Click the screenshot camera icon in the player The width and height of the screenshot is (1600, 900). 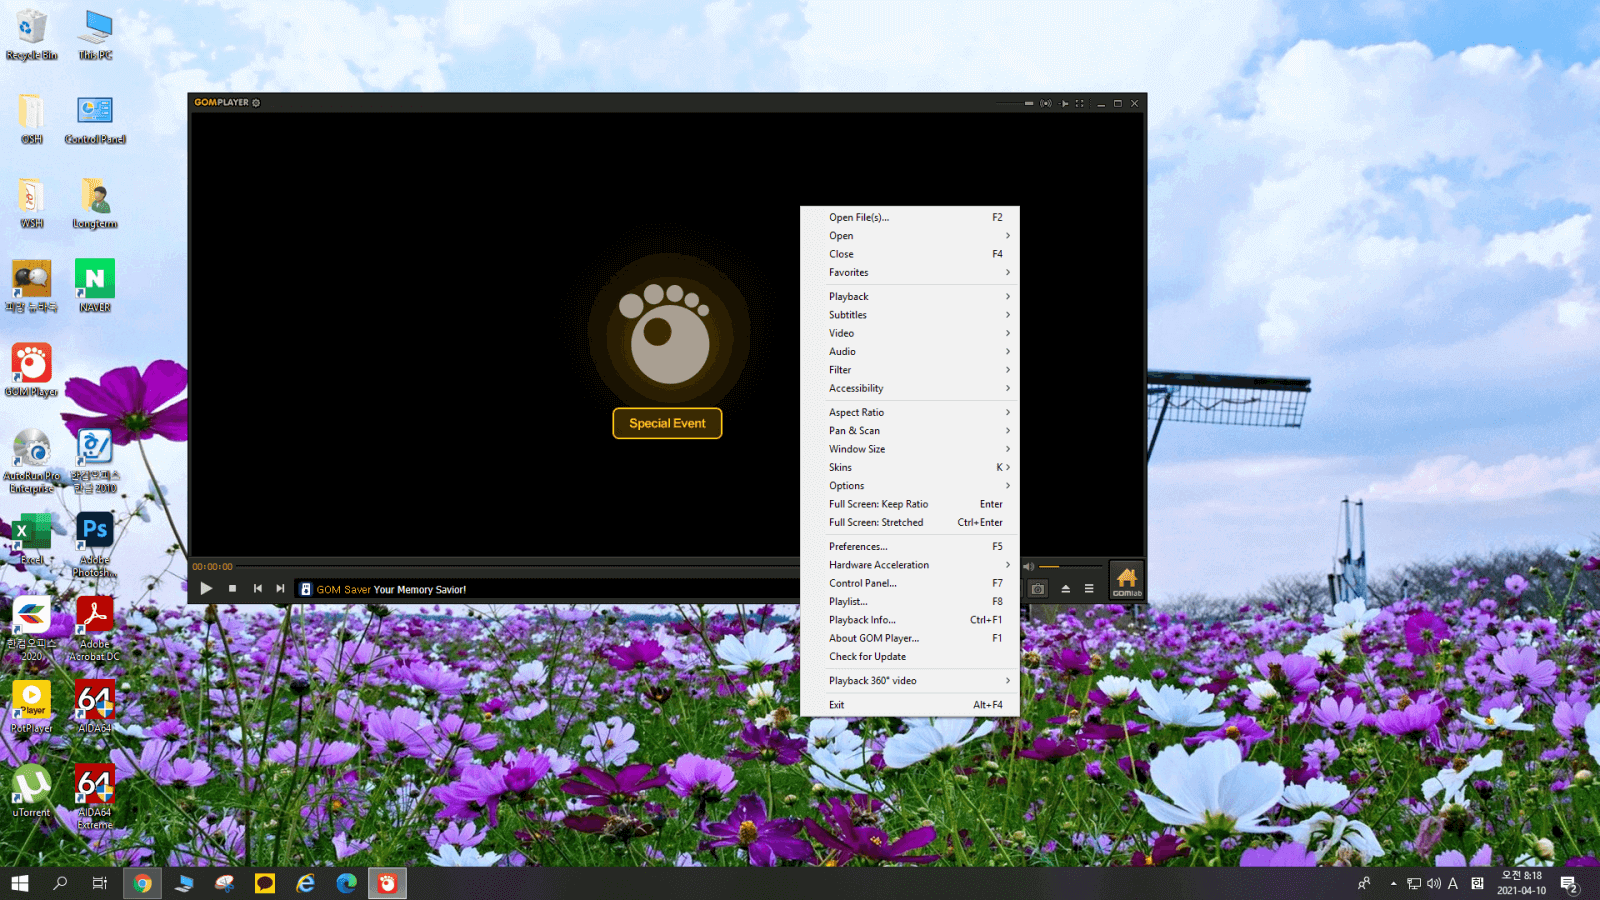[1038, 589]
